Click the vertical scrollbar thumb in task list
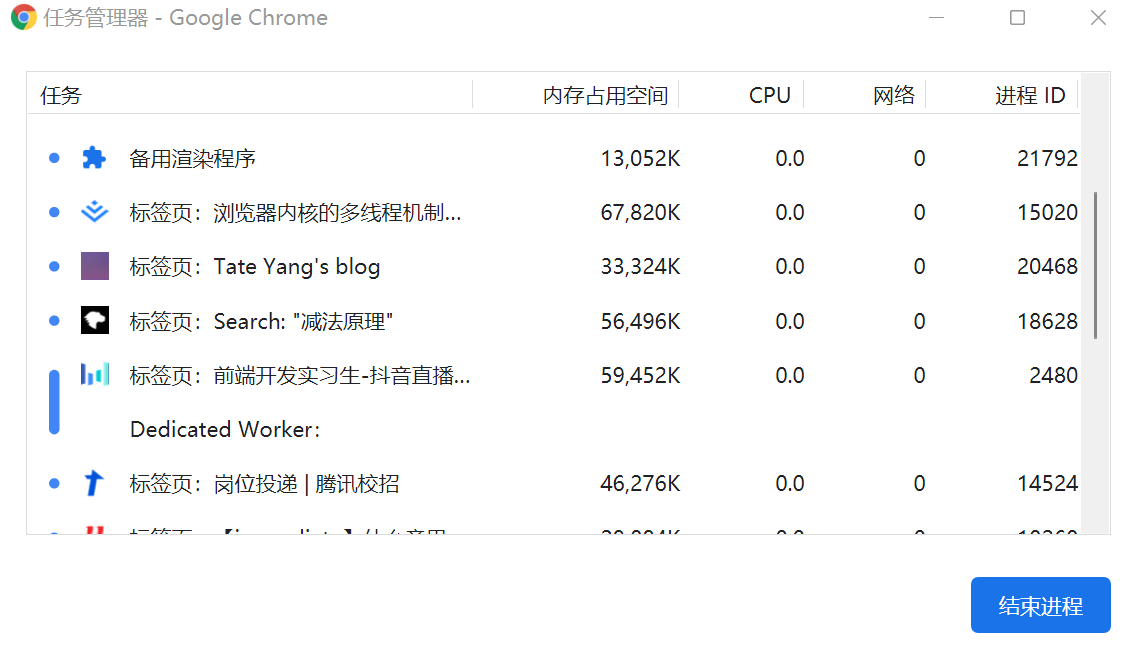 1096,265
